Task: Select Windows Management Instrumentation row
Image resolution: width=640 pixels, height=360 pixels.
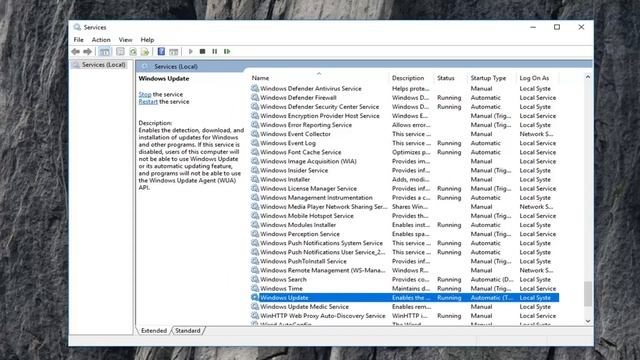Action: [404, 198]
